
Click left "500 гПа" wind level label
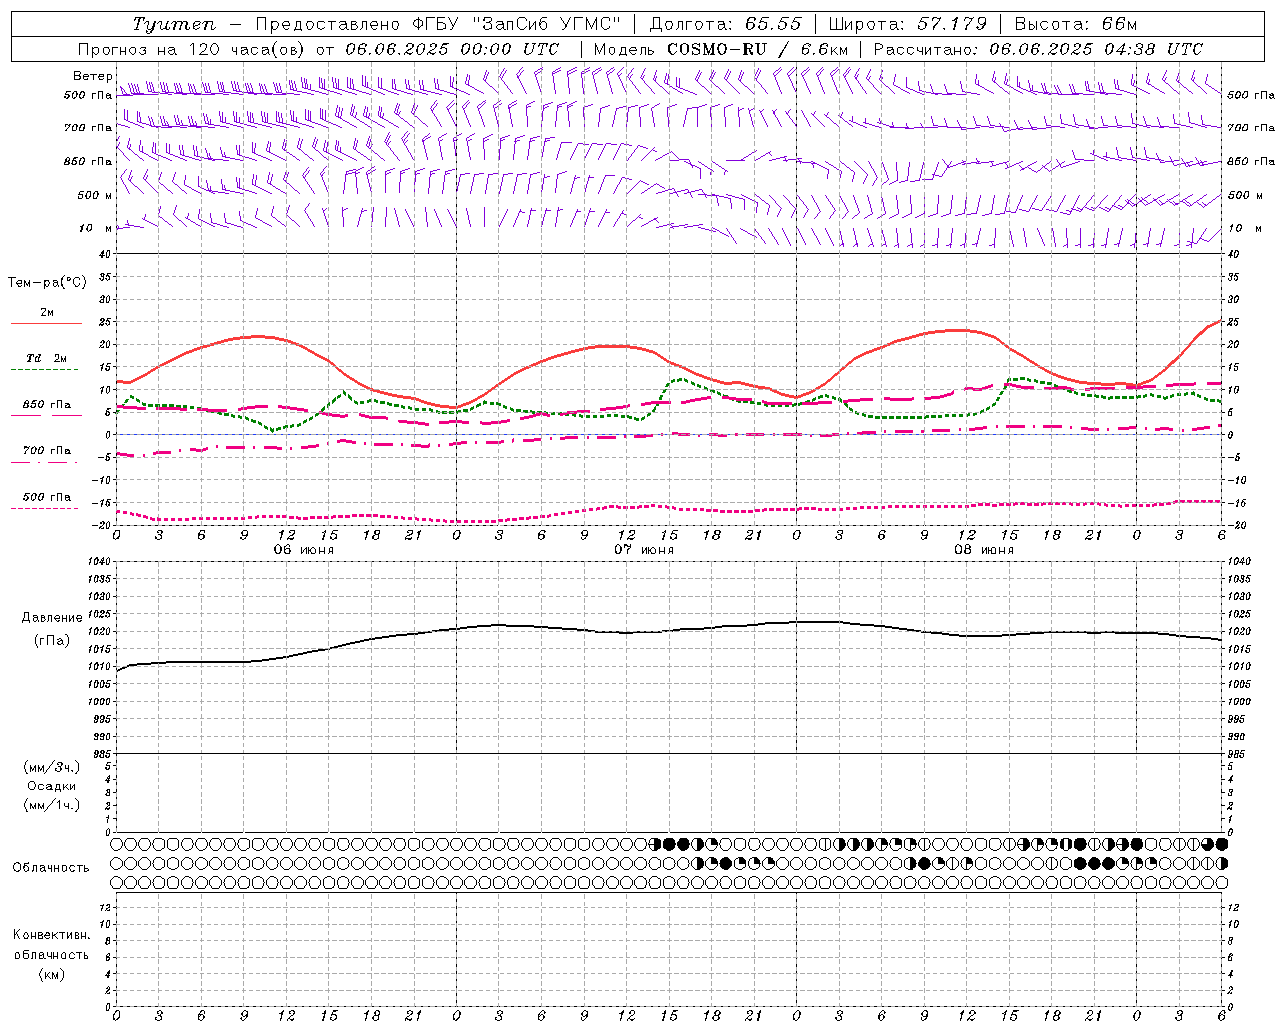coord(88,95)
